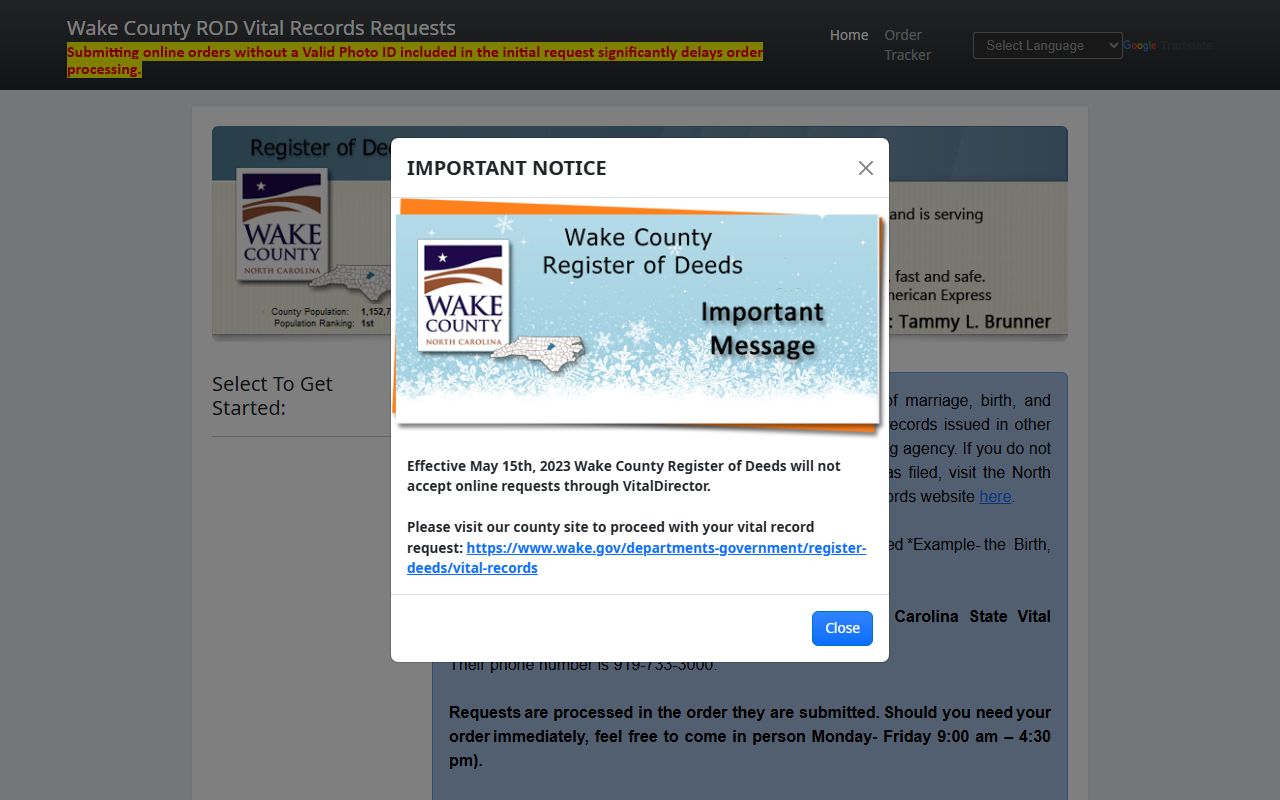Click the Wake County logo in page header banner
This screenshot has height=800, width=1280.
[282, 225]
